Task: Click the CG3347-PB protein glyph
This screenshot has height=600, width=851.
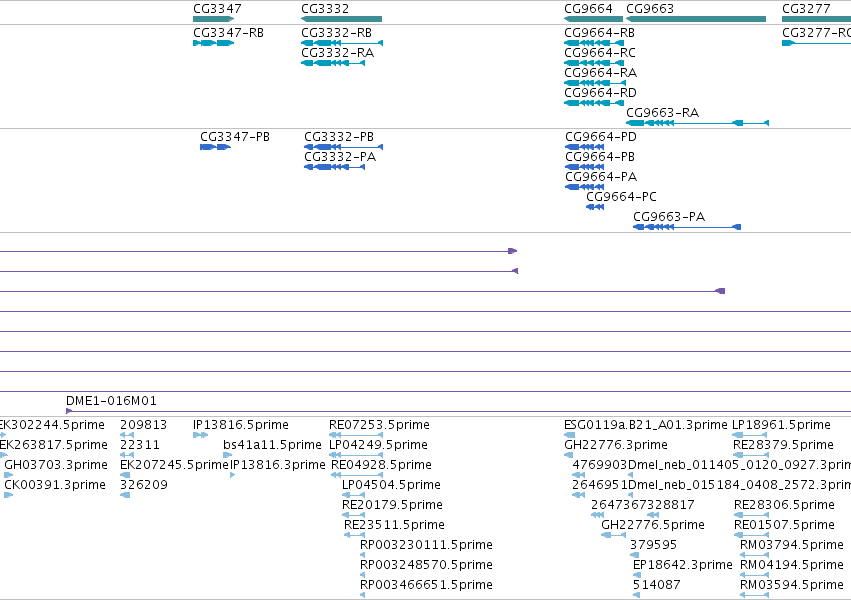Action: [215, 147]
